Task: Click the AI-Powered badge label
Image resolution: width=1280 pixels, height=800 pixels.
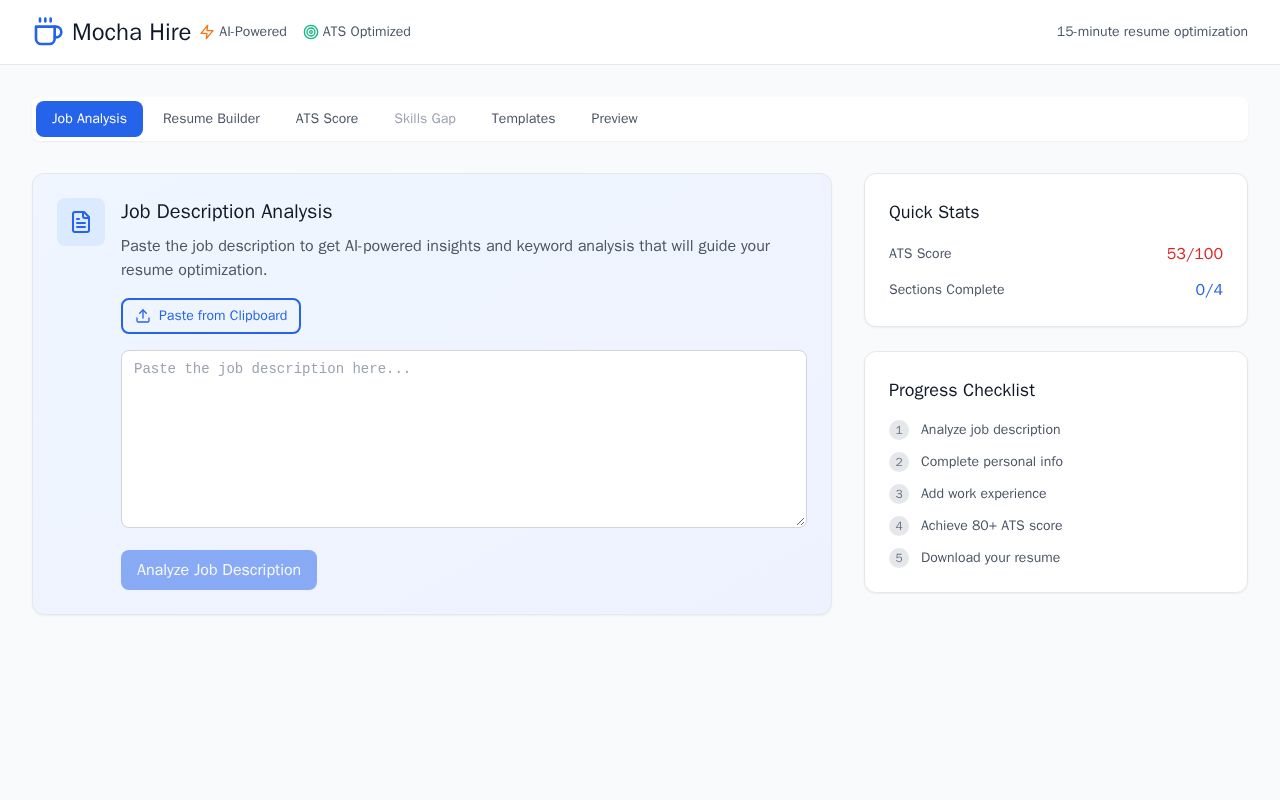Action: coord(253,32)
